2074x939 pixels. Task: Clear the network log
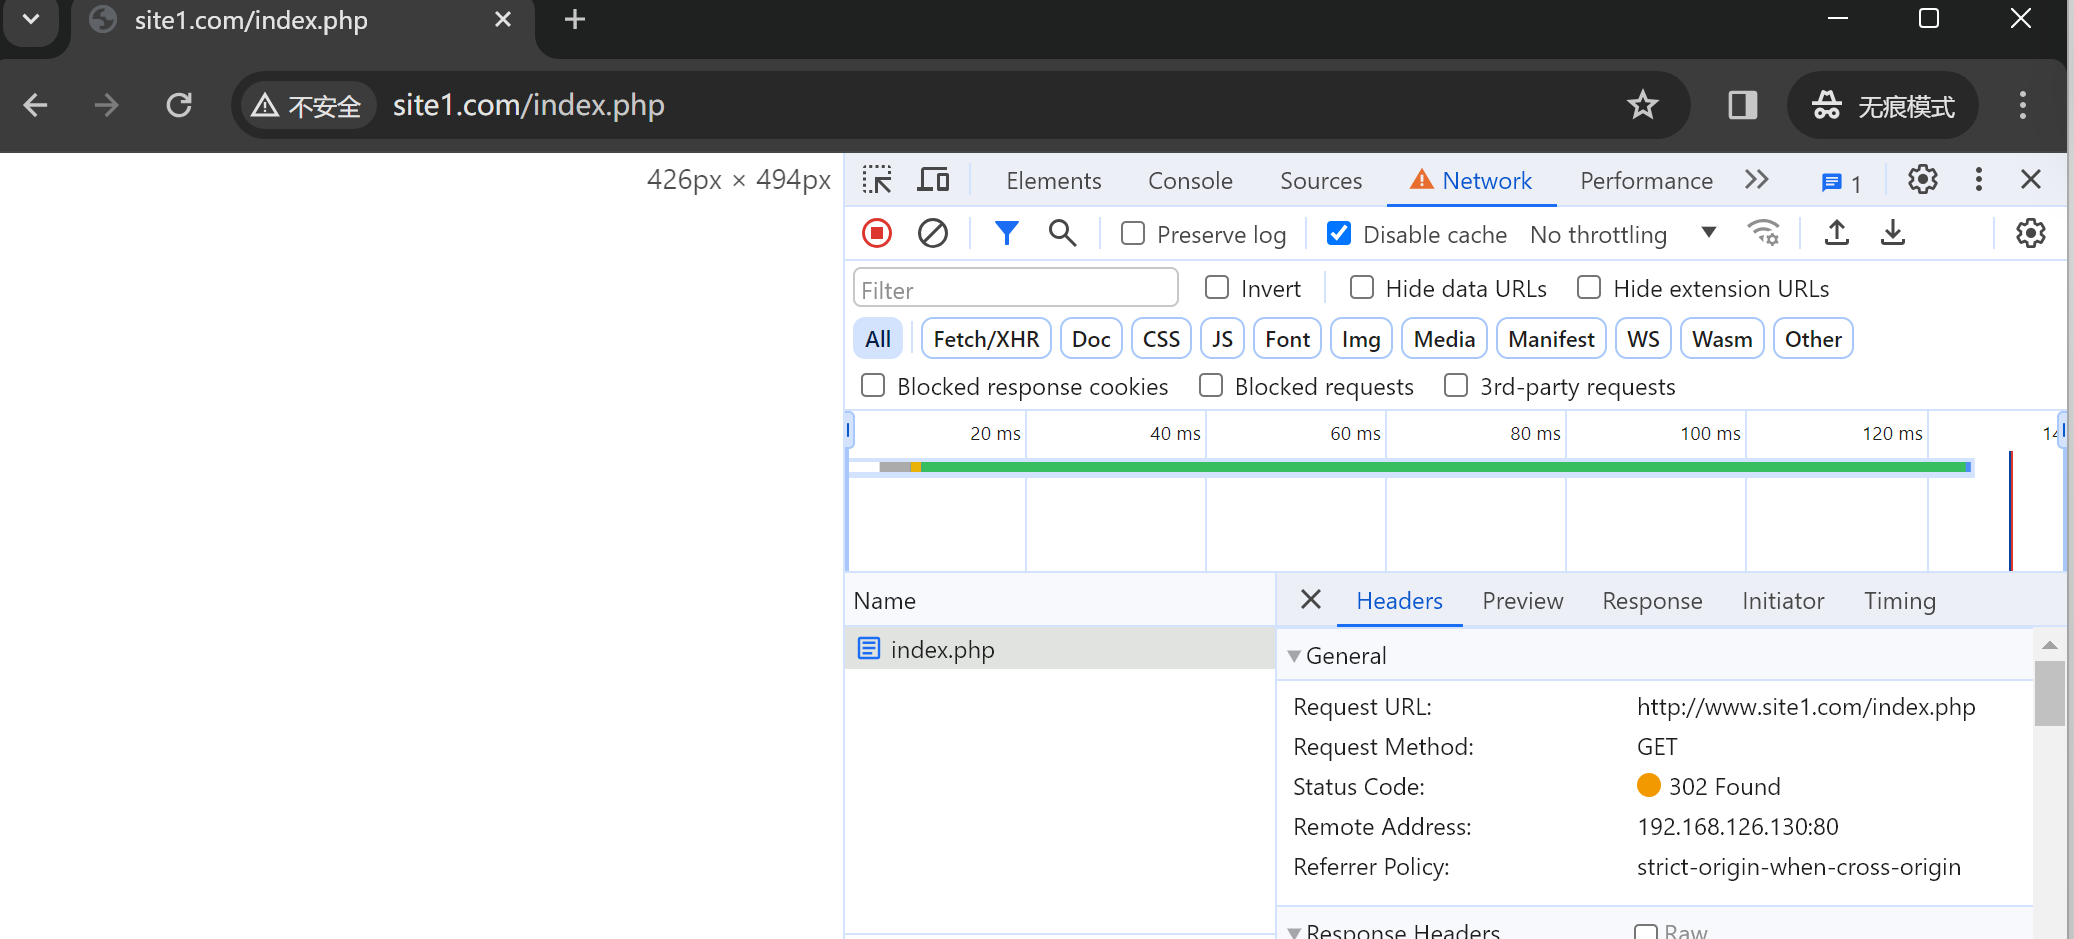(932, 234)
